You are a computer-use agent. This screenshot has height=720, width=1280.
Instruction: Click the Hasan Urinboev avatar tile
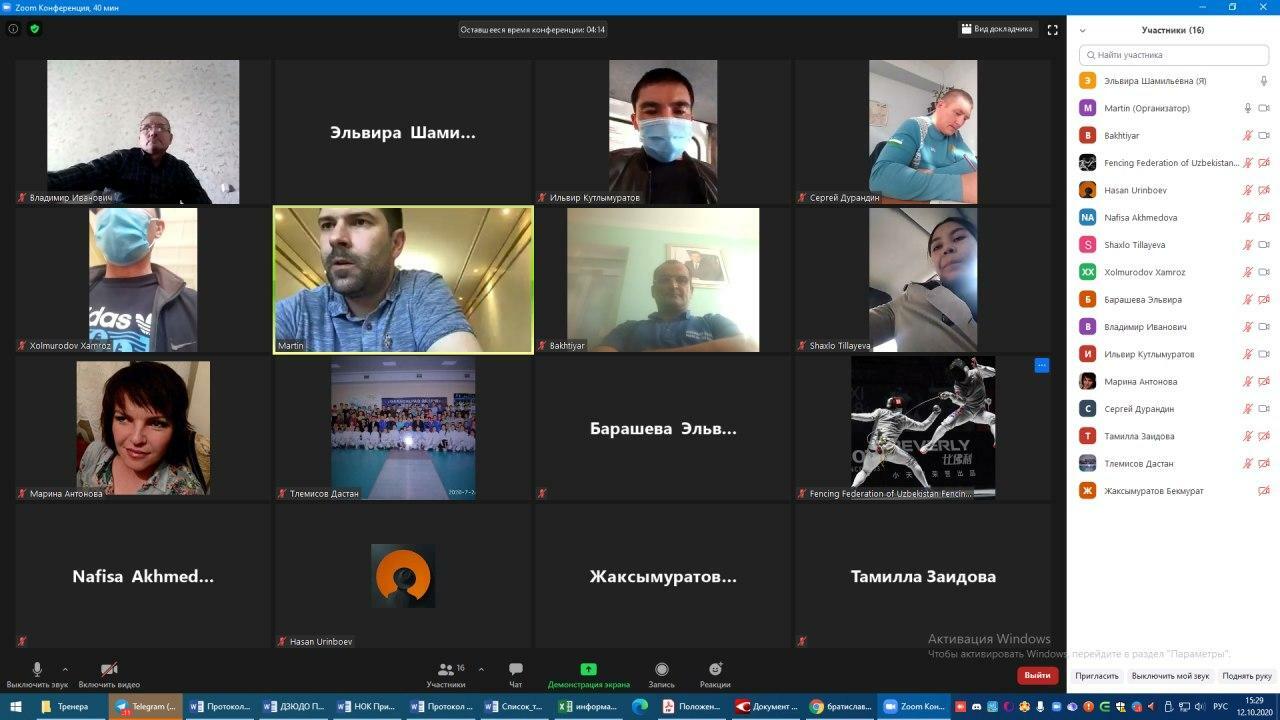[403, 576]
